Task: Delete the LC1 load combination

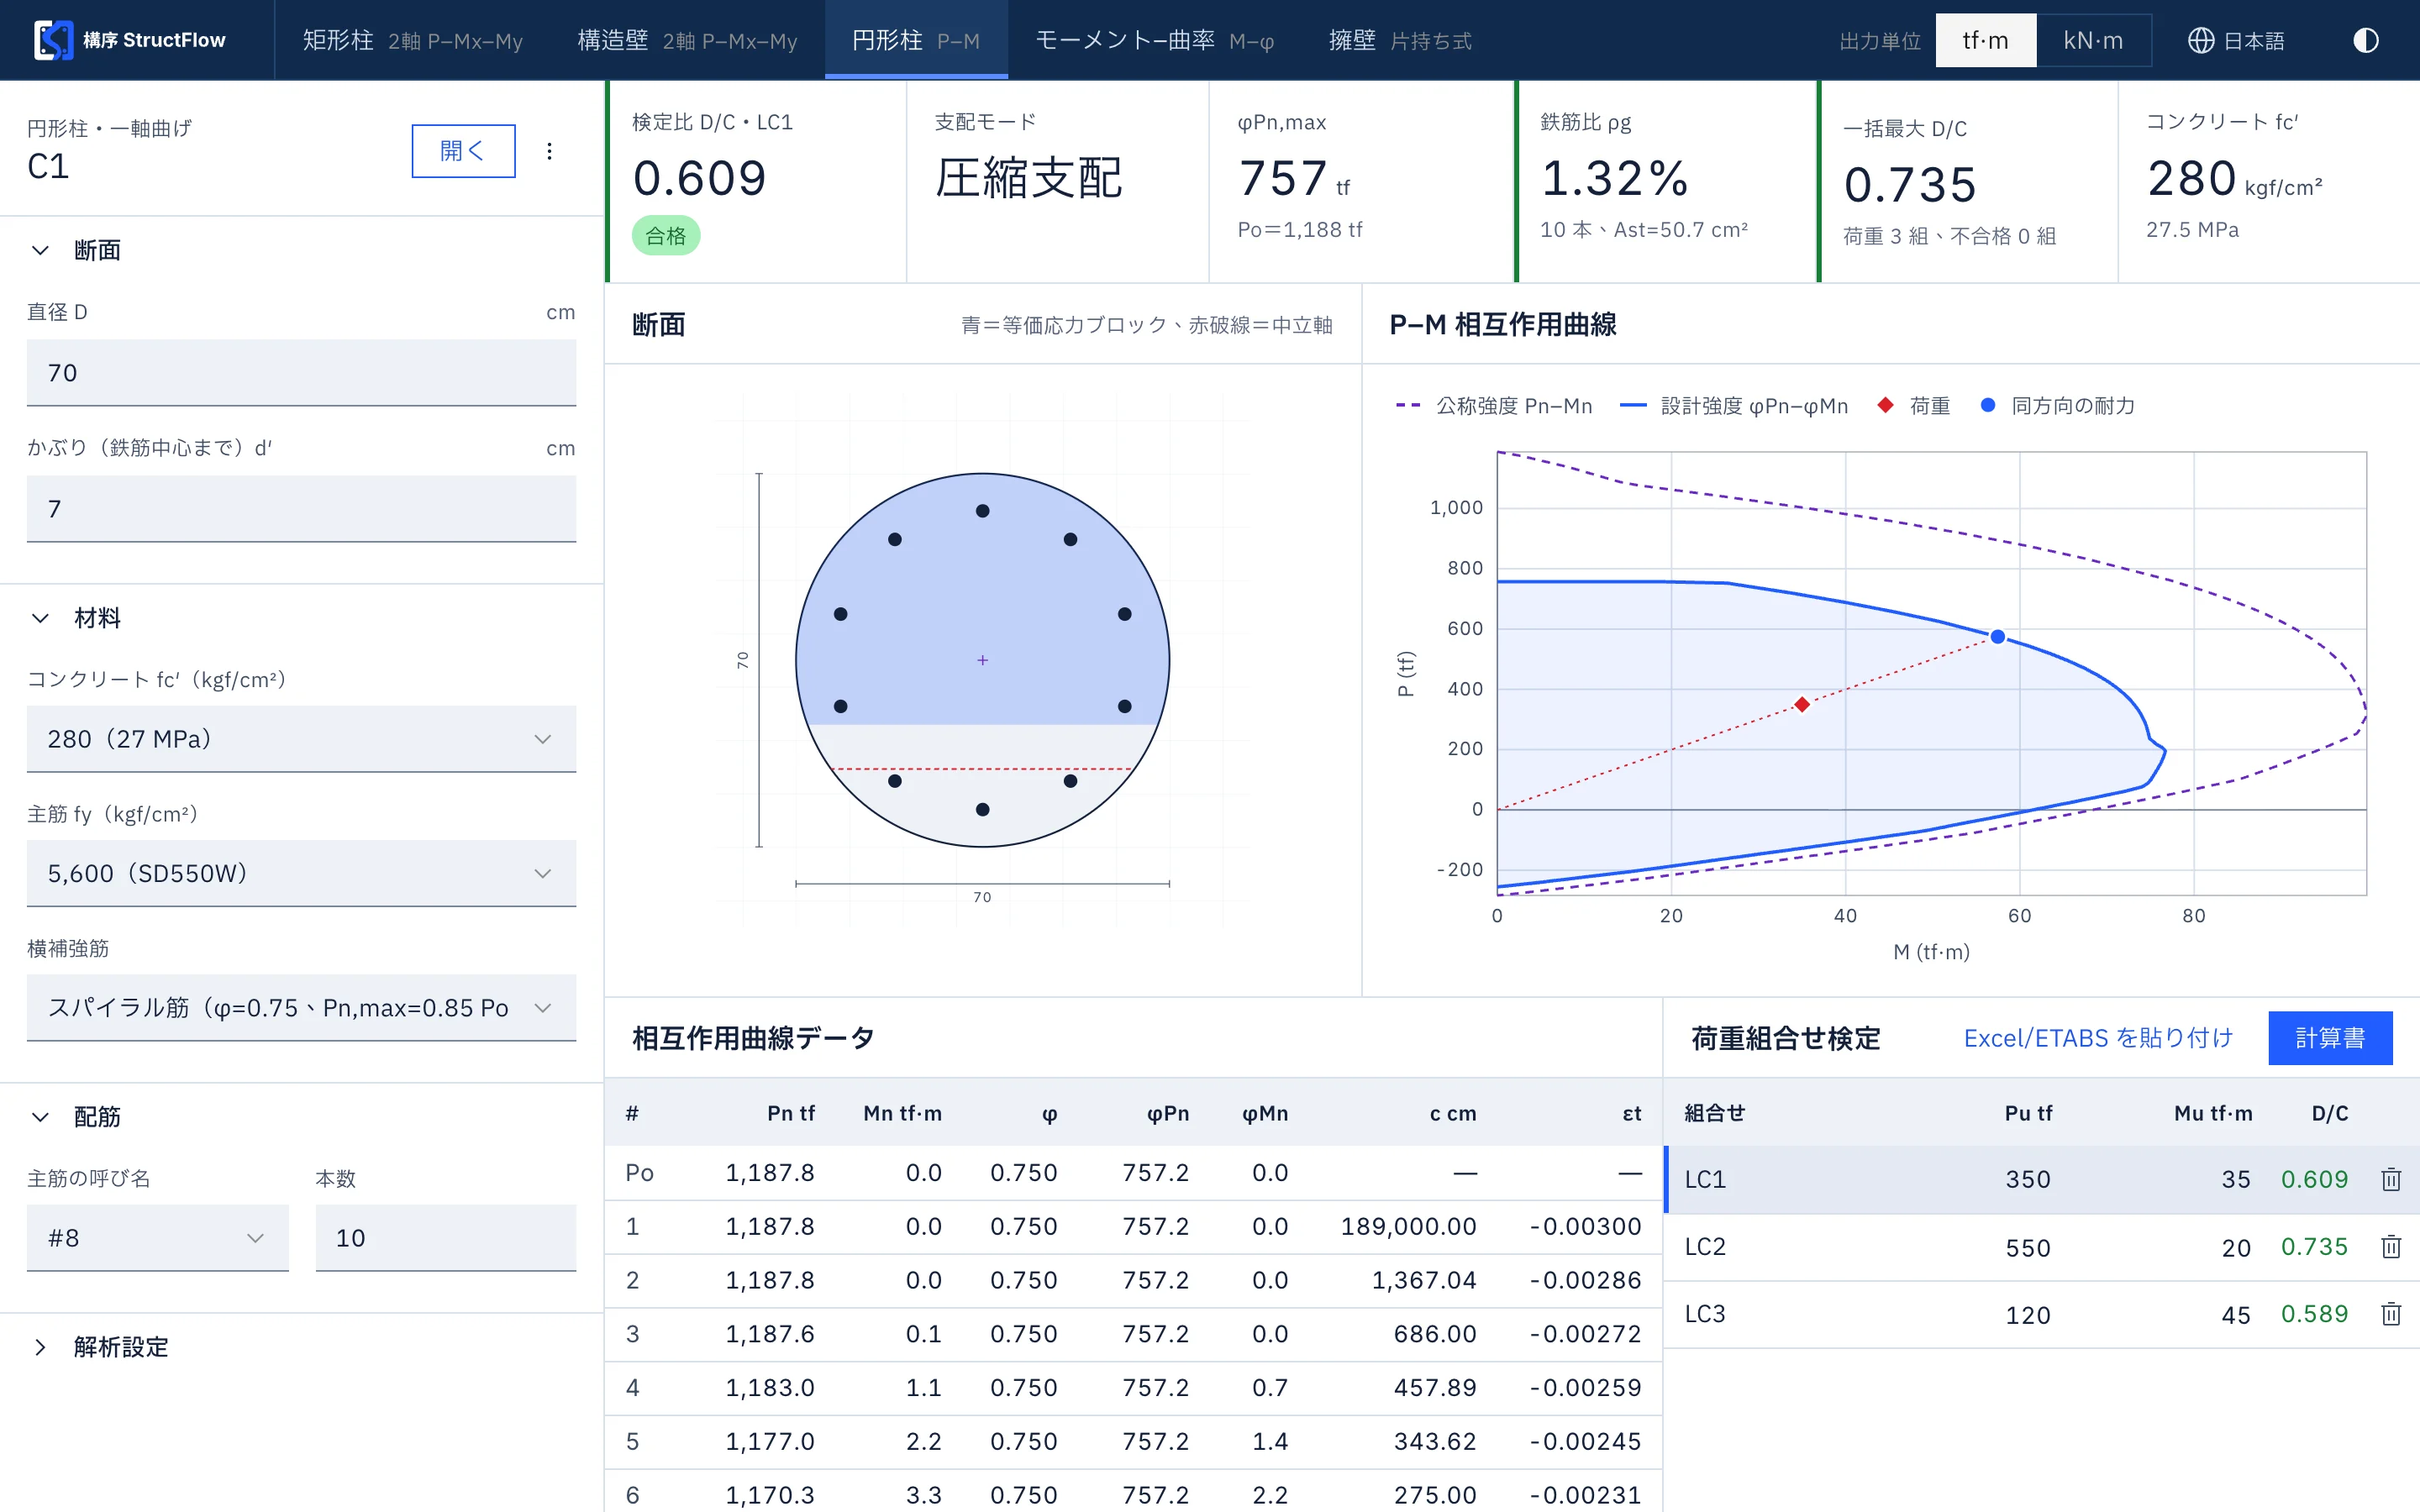Action: coord(2391,1179)
